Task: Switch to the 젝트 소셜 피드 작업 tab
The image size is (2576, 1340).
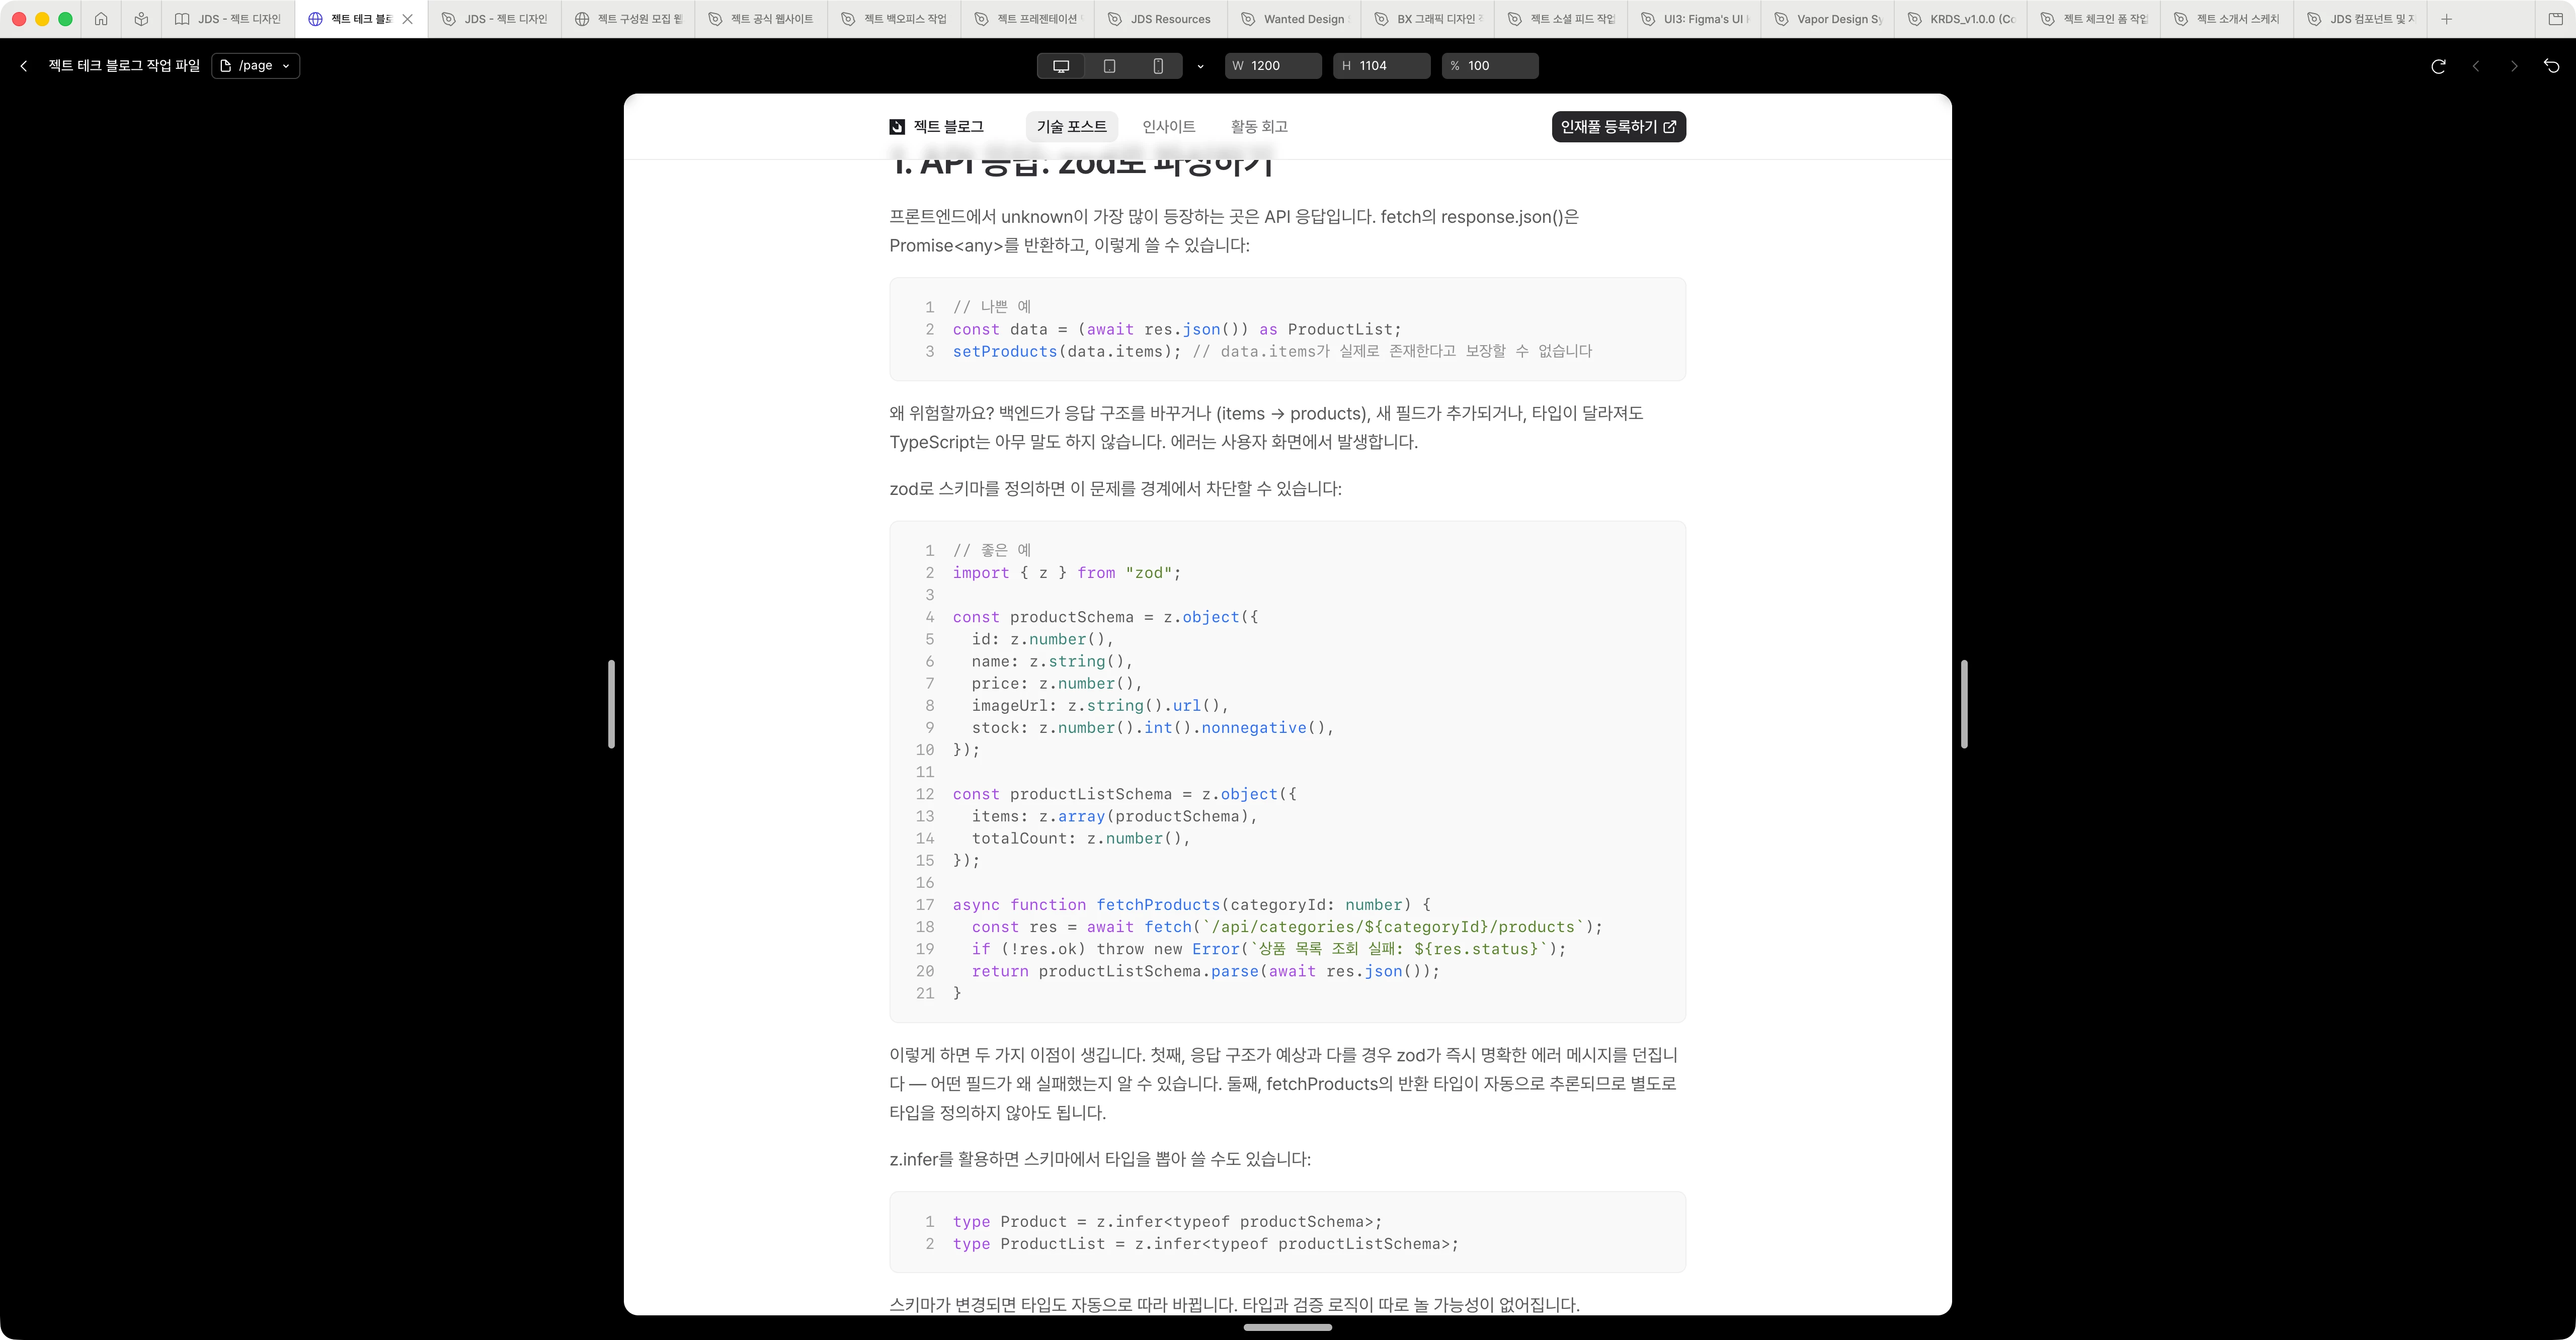Action: (x=1560, y=19)
